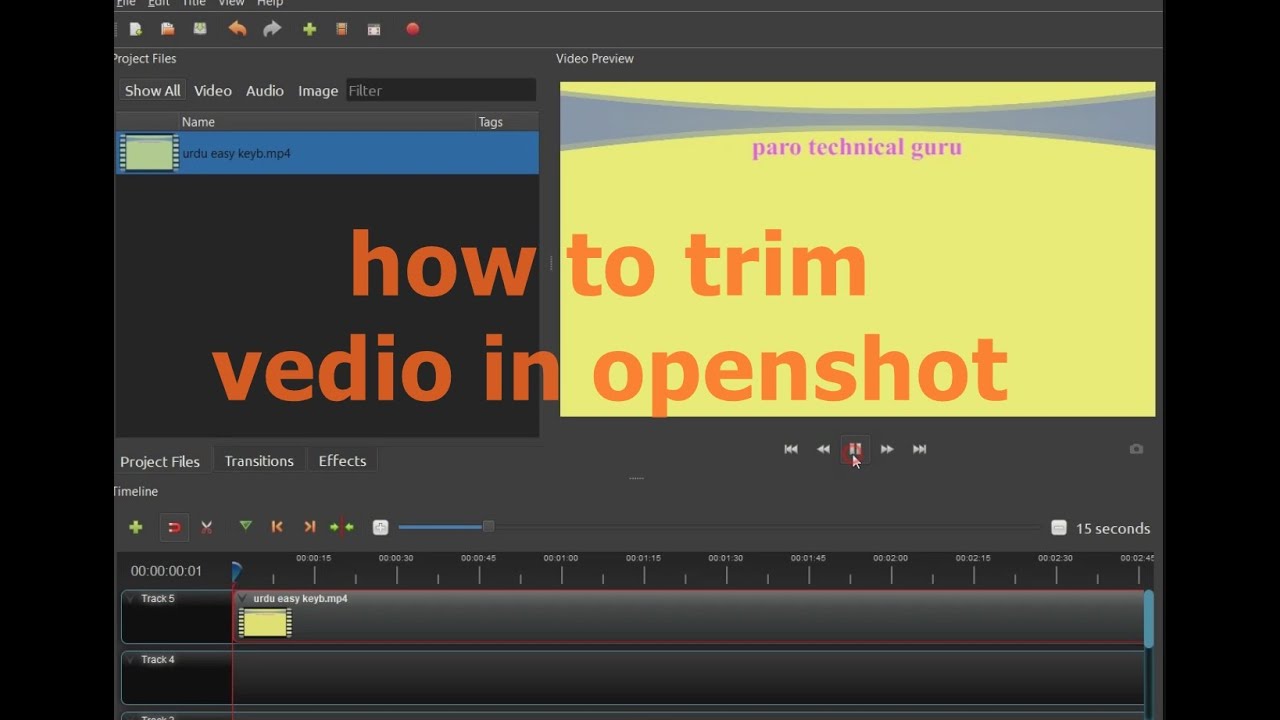Fast forward the video preview
This screenshot has width=1280, height=720.
click(887, 449)
